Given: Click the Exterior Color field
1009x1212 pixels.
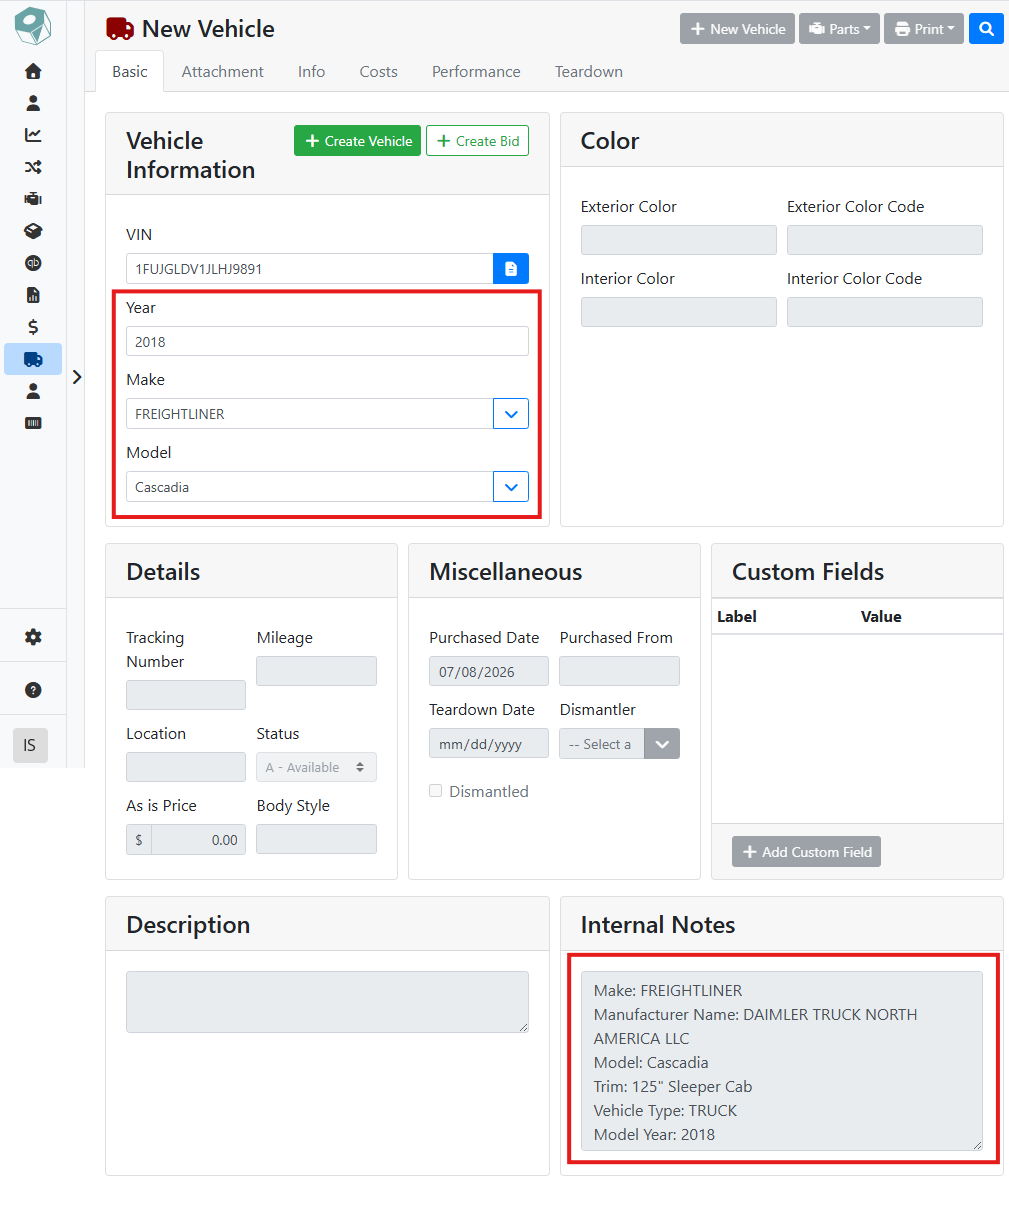Looking at the screenshot, I should coord(679,240).
